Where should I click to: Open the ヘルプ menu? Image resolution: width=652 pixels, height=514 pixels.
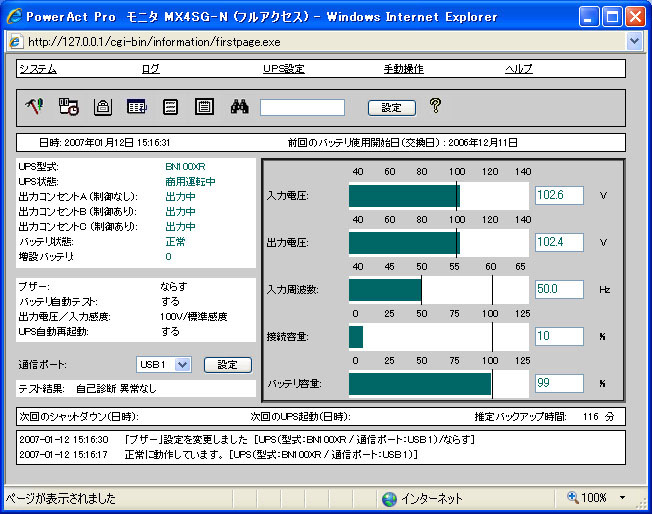[519, 69]
